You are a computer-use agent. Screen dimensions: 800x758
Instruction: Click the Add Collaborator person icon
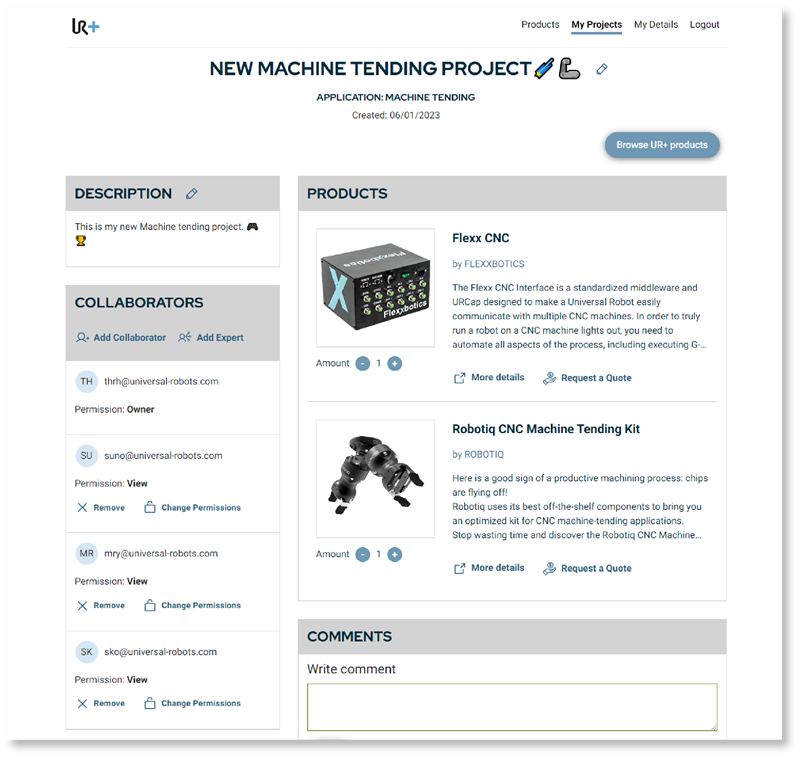pos(82,337)
